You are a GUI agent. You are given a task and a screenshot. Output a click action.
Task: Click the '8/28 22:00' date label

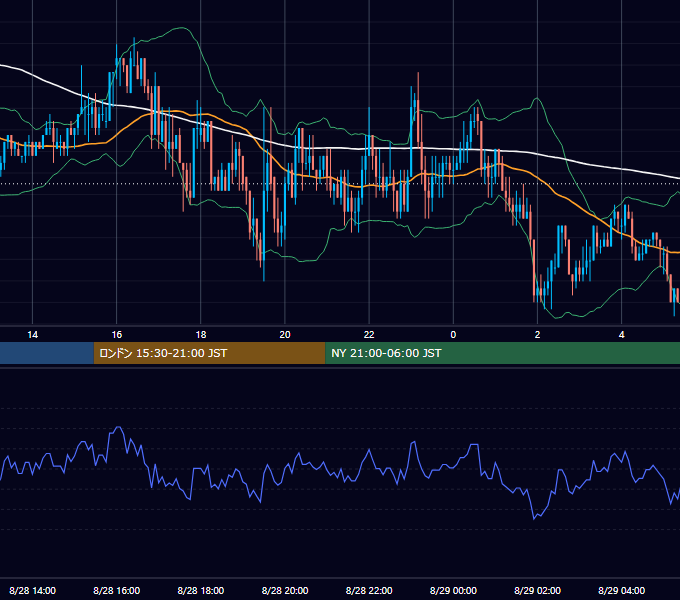[x=369, y=590]
